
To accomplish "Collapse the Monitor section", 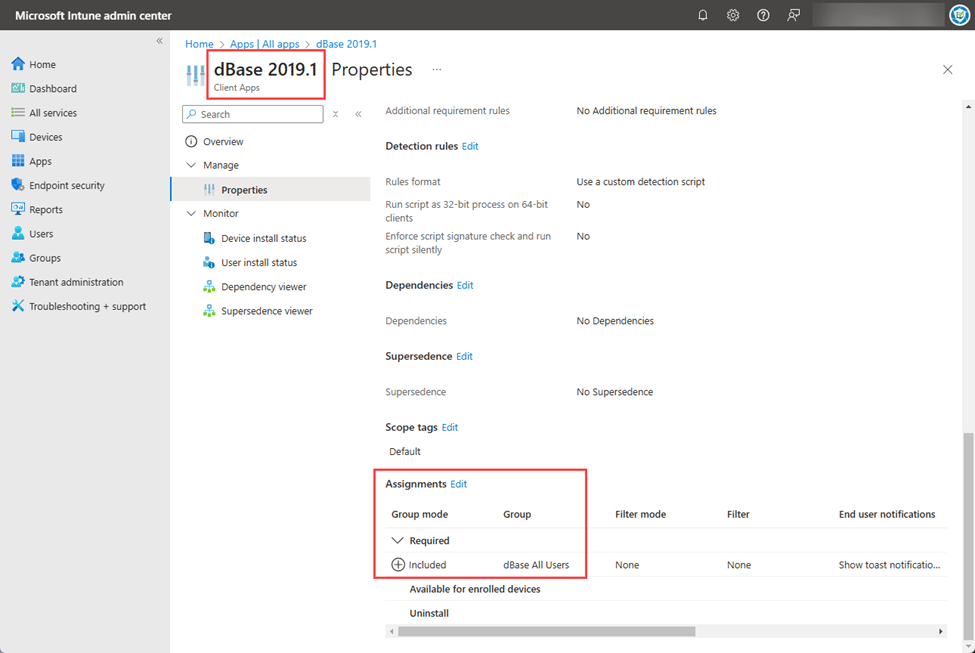I will click(x=192, y=213).
